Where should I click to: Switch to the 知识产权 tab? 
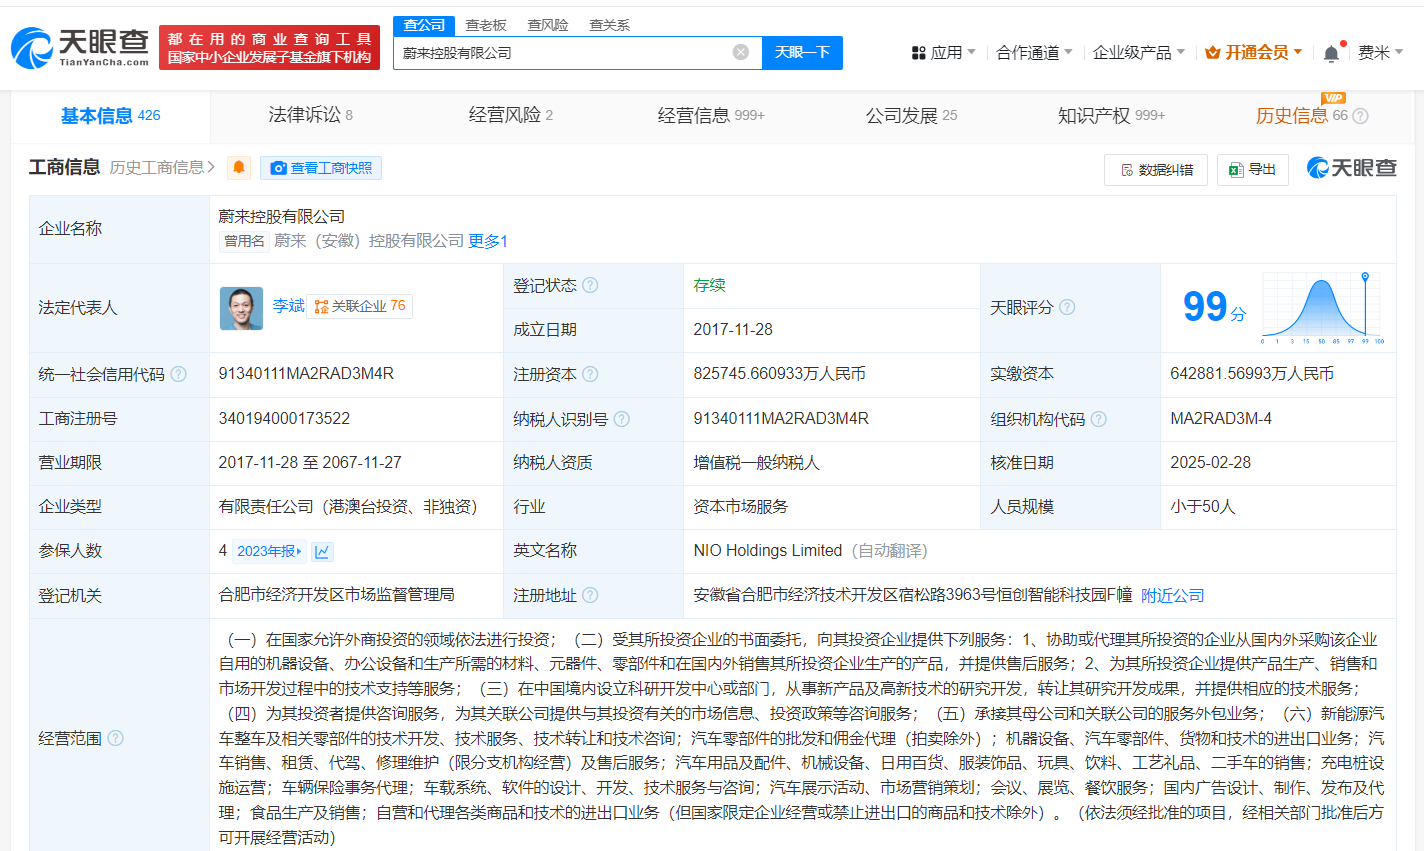click(1110, 115)
